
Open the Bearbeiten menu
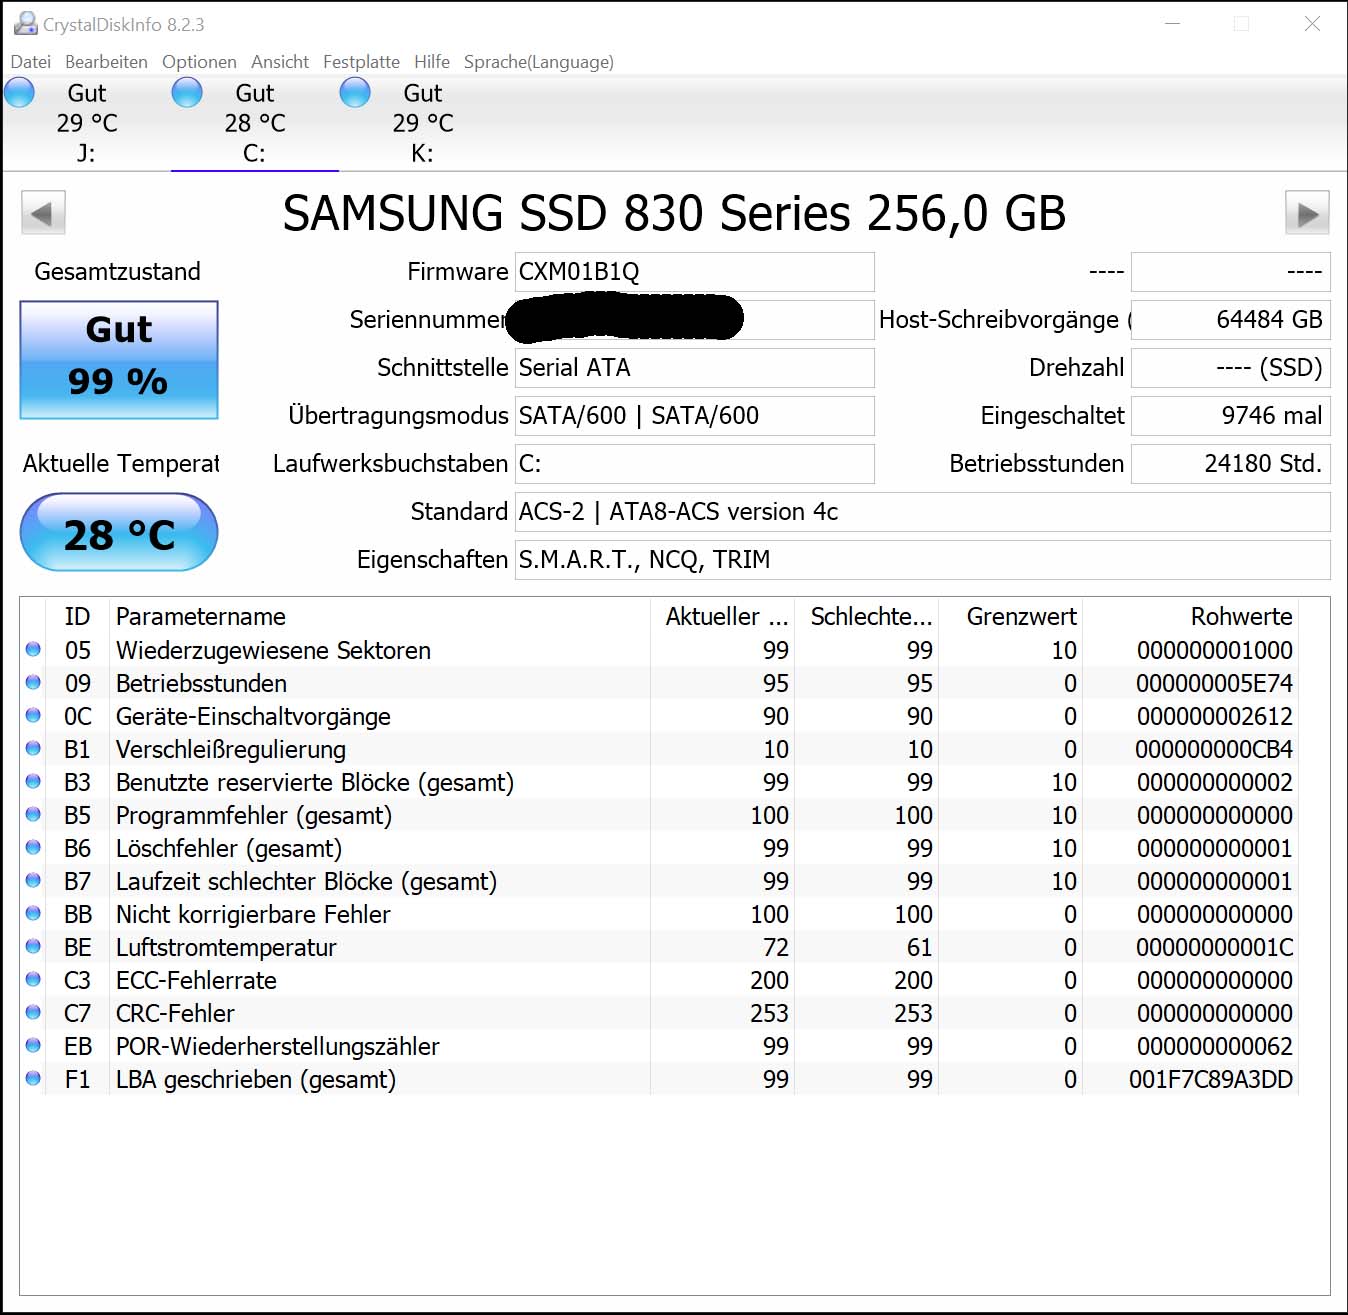[x=106, y=62]
